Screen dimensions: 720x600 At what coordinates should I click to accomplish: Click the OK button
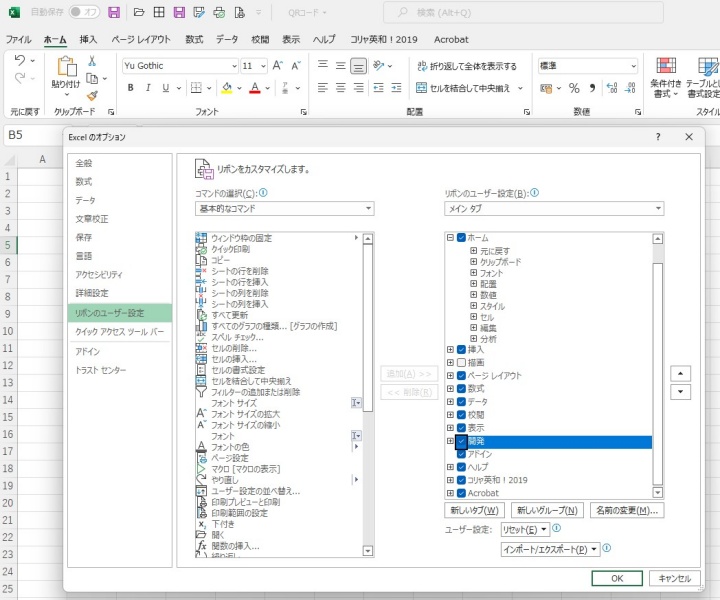[x=617, y=578]
